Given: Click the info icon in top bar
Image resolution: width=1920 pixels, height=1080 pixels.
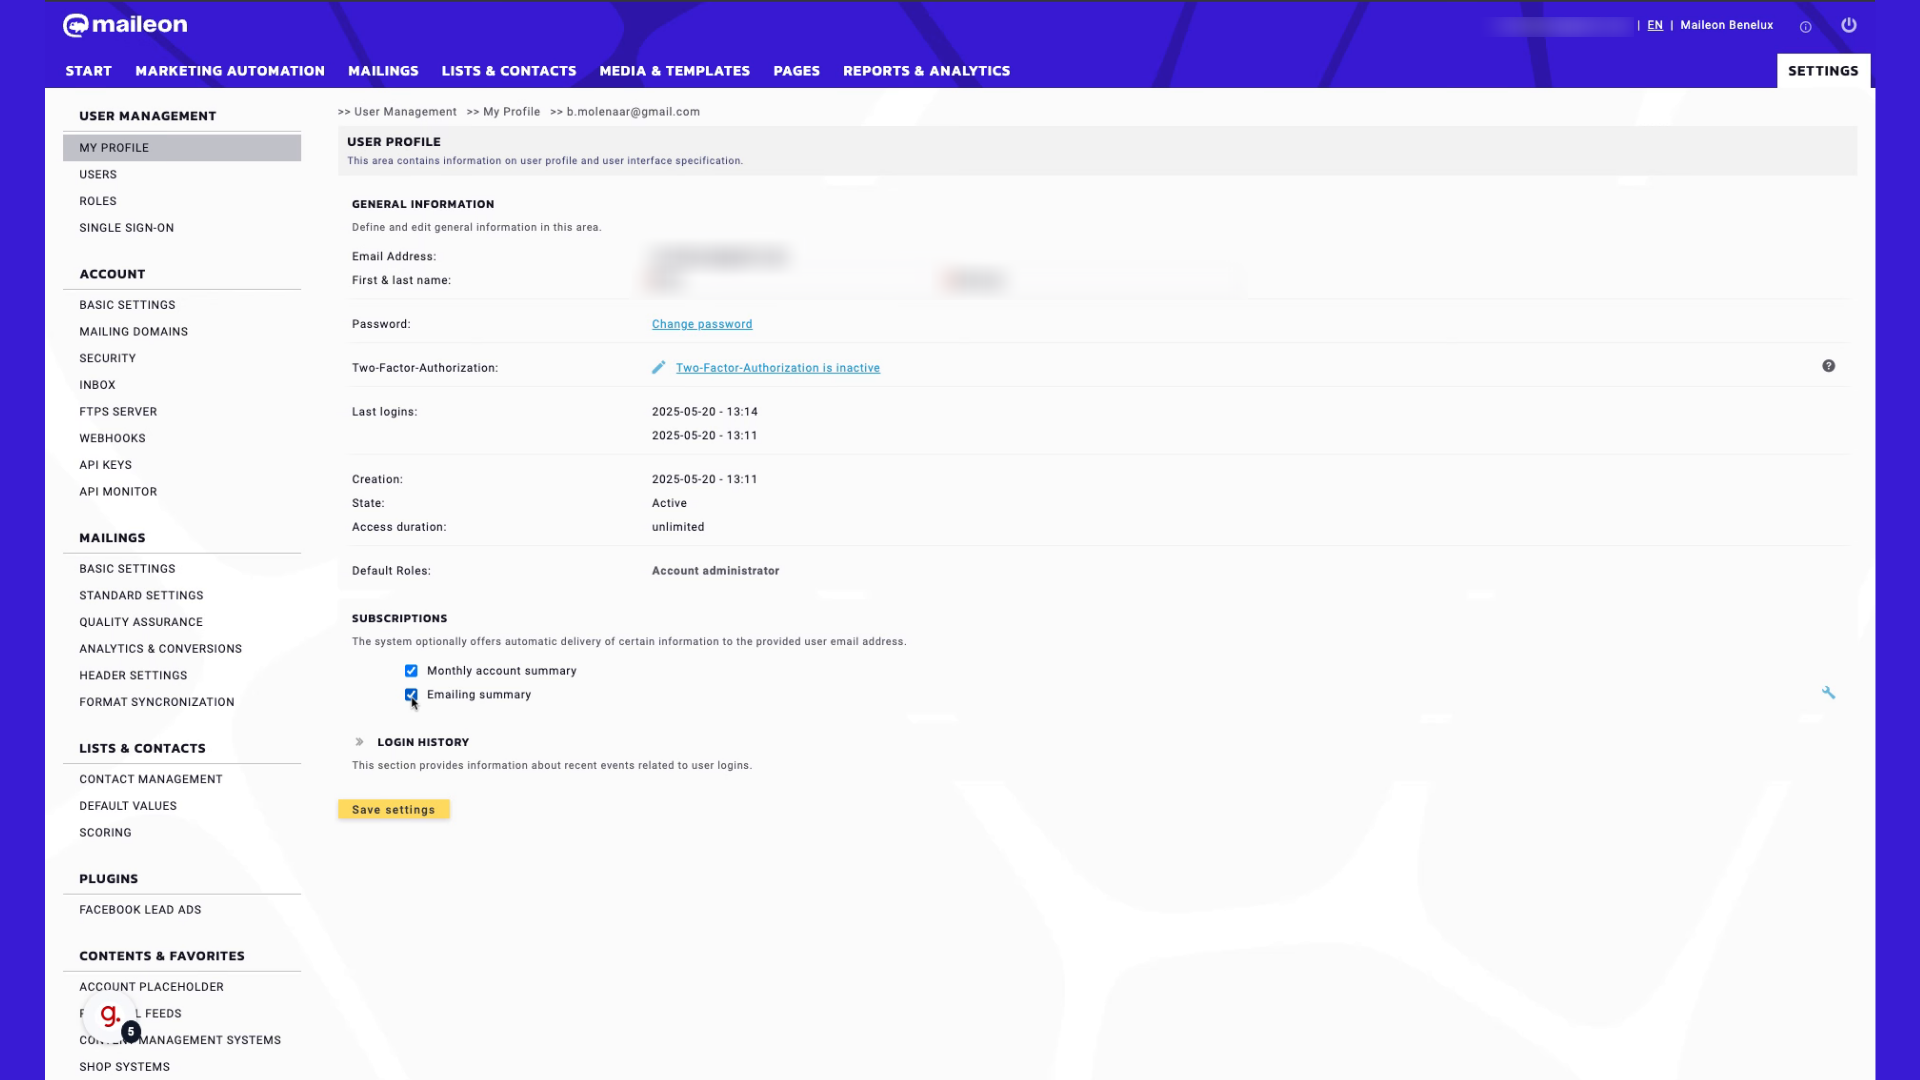Looking at the screenshot, I should click(x=1805, y=27).
